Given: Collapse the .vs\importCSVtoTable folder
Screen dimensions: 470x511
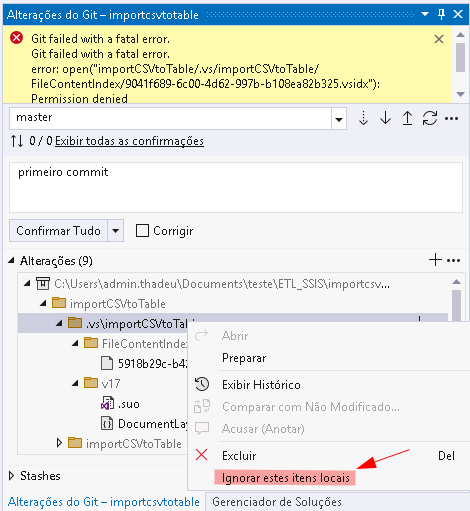Looking at the screenshot, I should 59,323.
